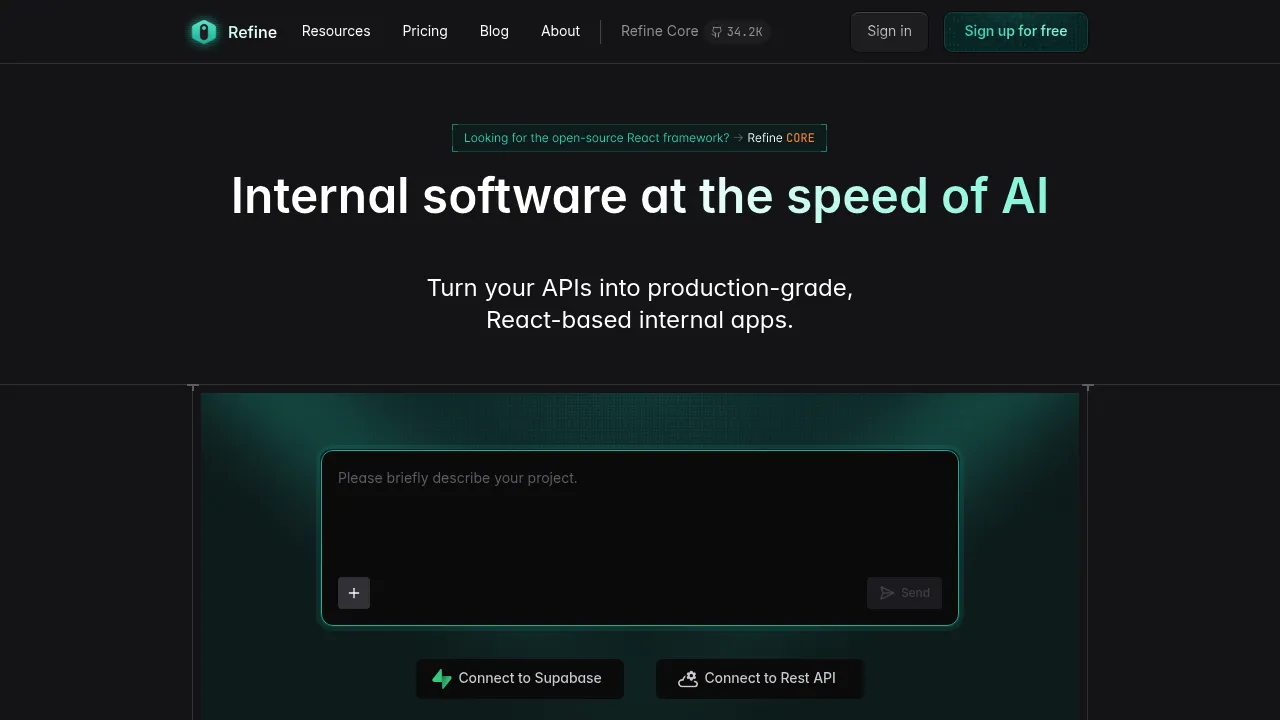Screen dimensions: 1280x720
Task: Click Sign up for free
Action: click(x=1016, y=32)
